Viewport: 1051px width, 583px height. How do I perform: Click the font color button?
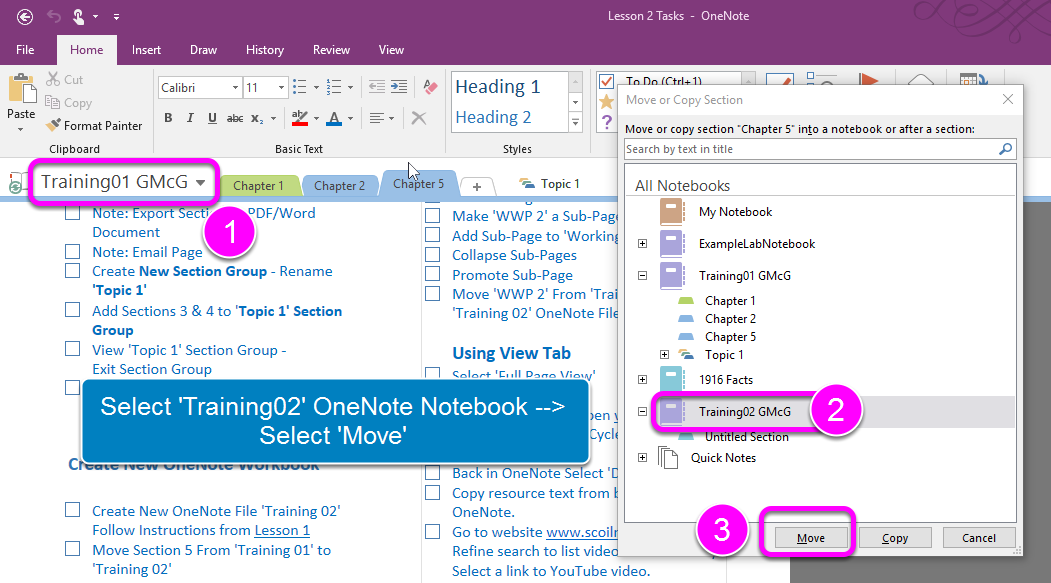point(334,118)
